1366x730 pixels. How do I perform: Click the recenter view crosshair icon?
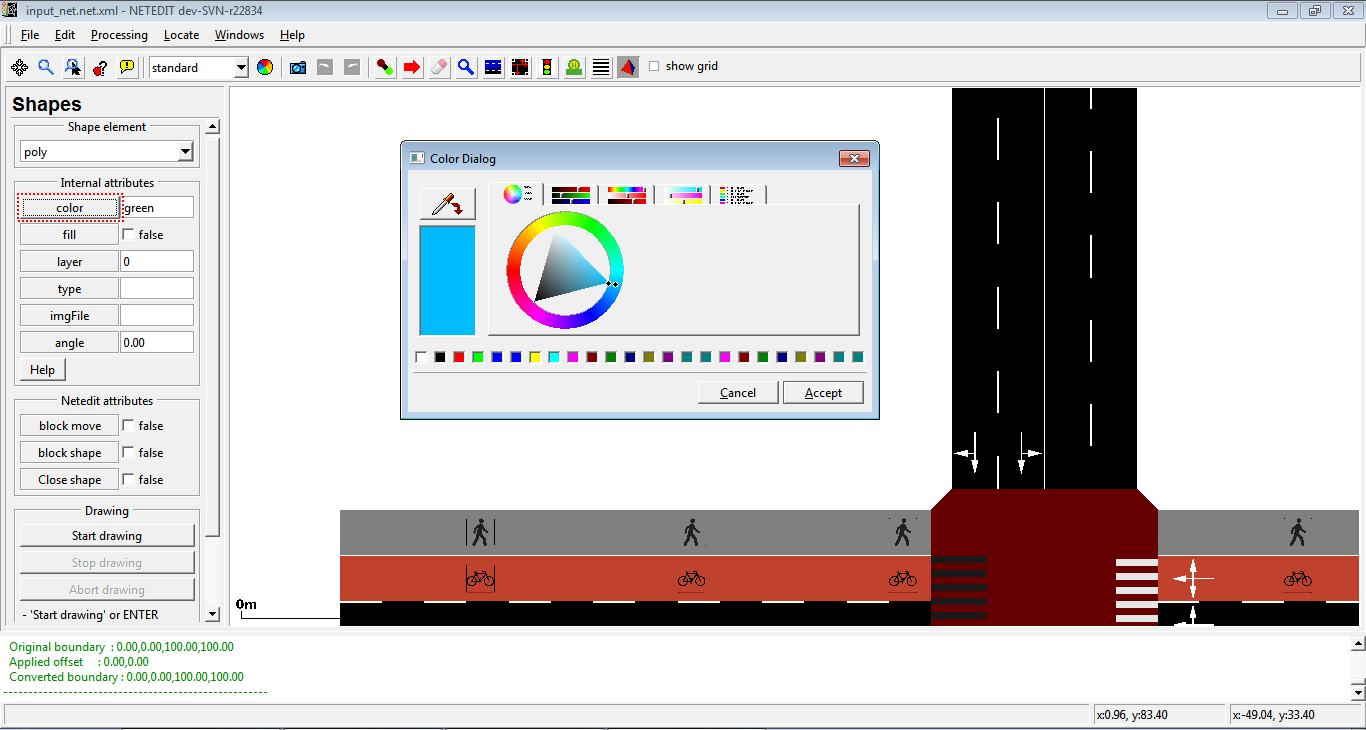click(x=19, y=68)
